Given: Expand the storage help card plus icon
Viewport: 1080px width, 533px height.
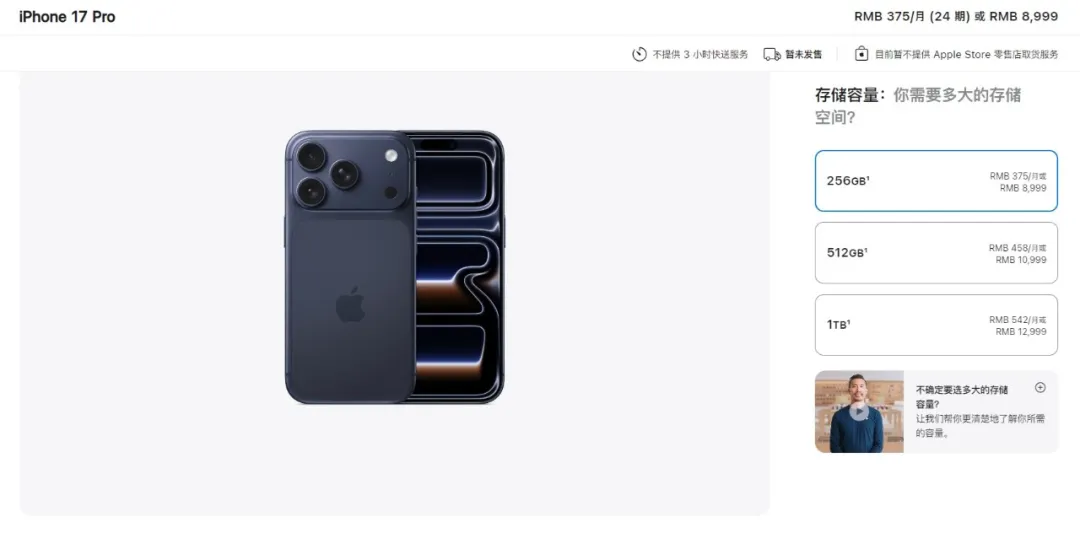Looking at the screenshot, I should click(1040, 388).
